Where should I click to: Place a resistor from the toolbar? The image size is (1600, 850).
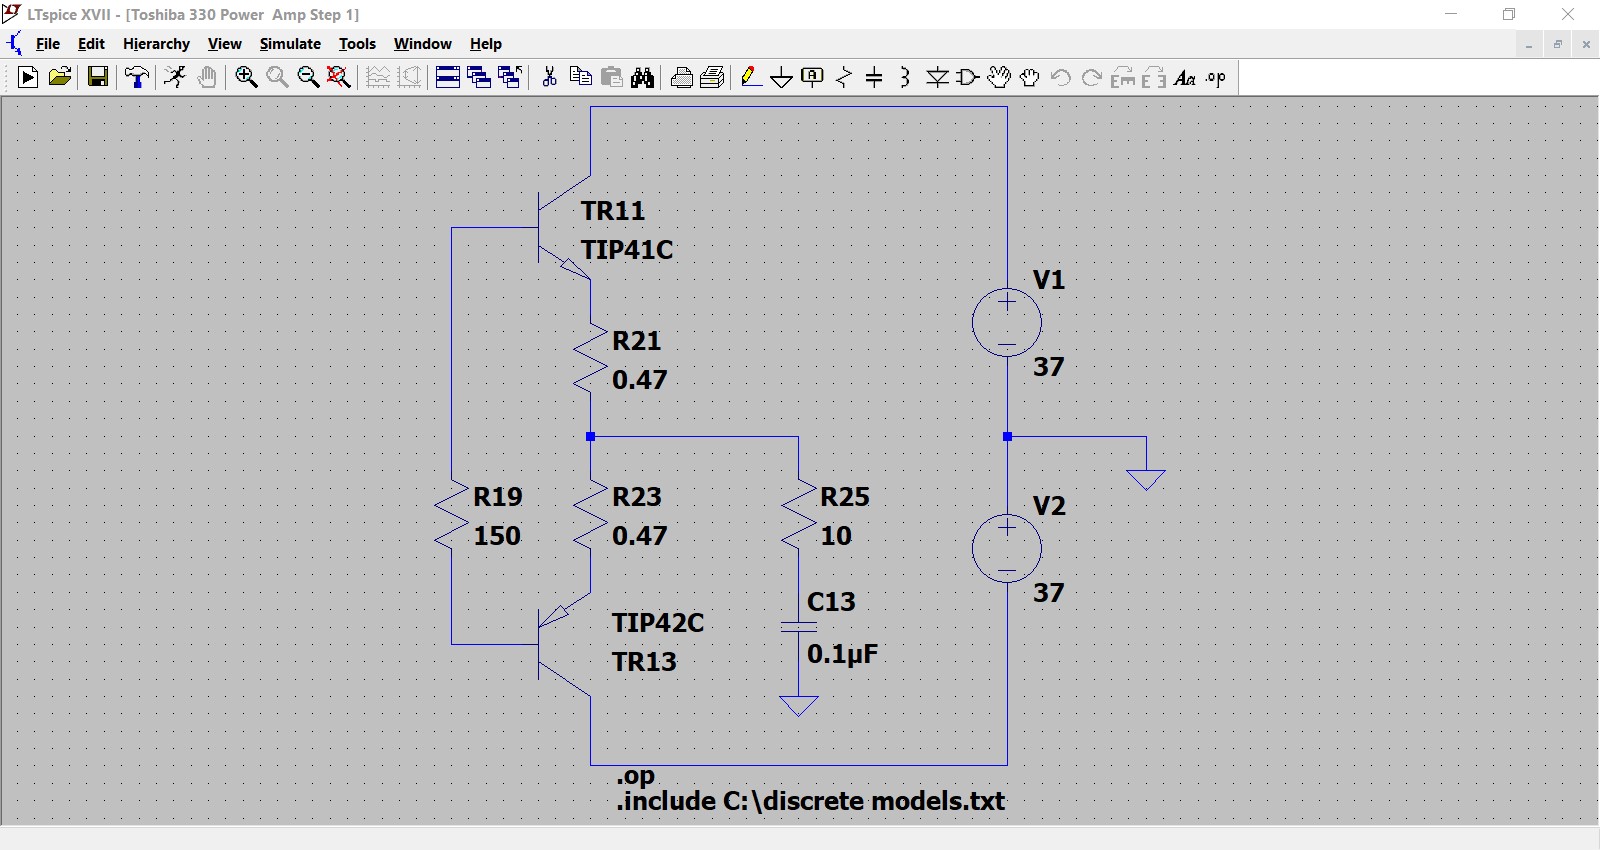tap(844, 77)
